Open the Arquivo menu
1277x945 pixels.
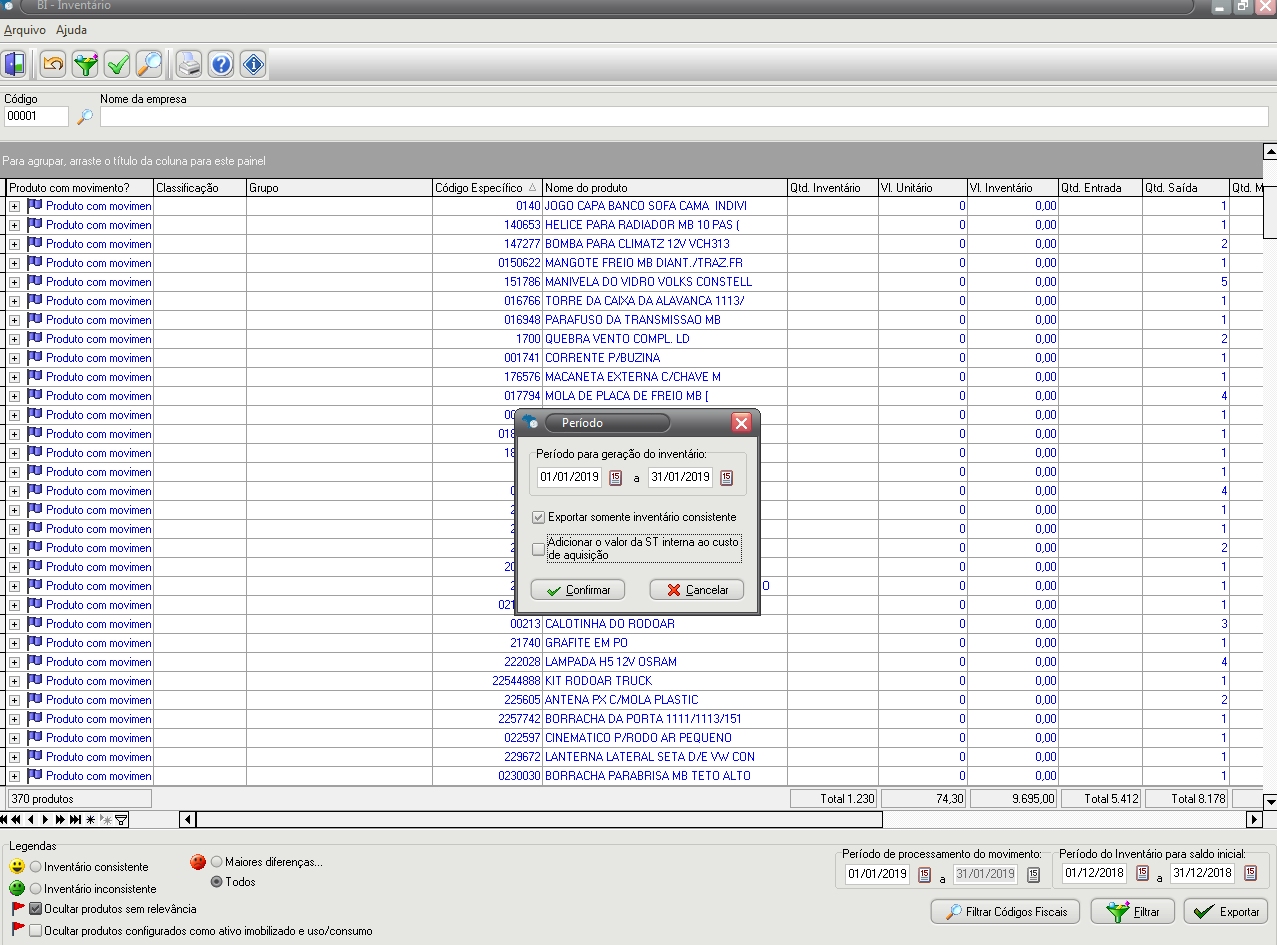click(x=24, y=30)
